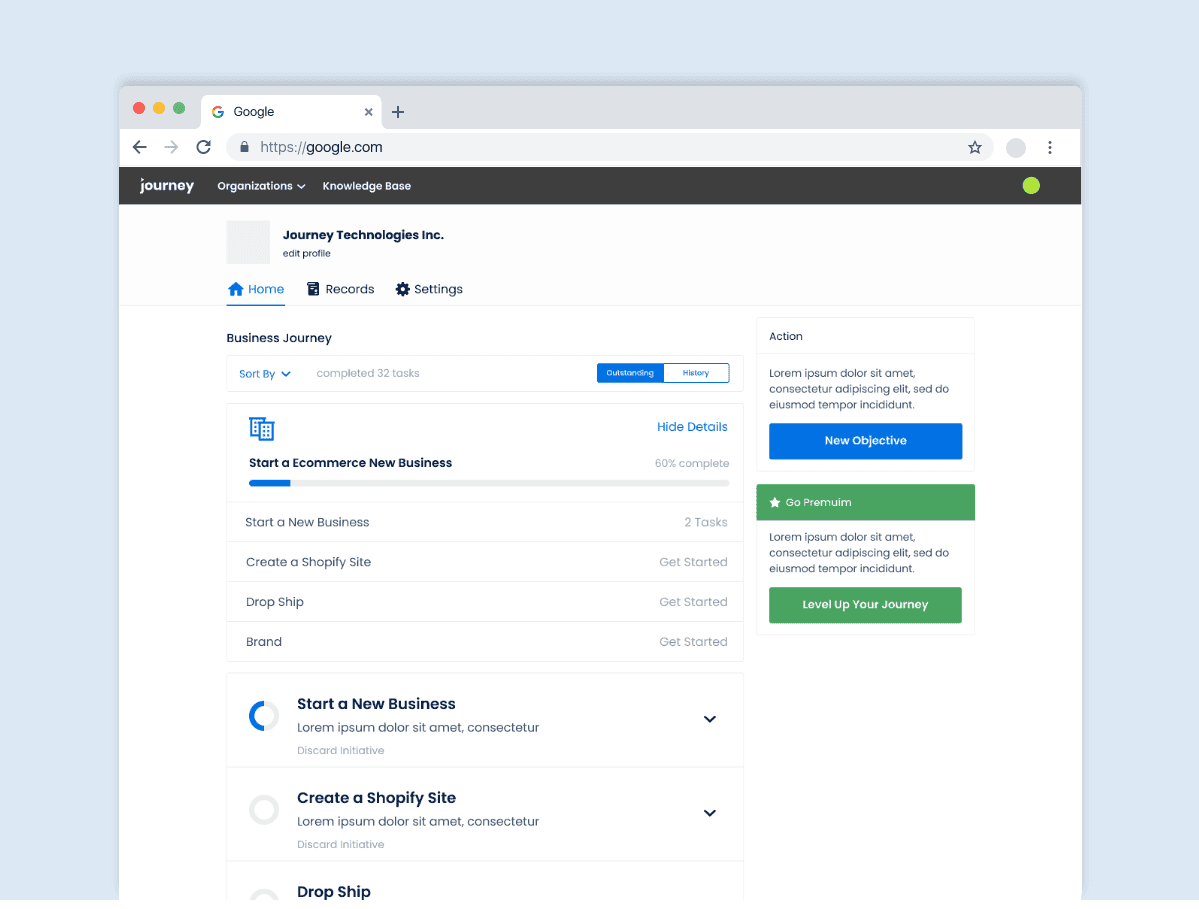The image size is (1199, 909).
Task: Click the Drop Ship card heading
Action: point(333,892)
